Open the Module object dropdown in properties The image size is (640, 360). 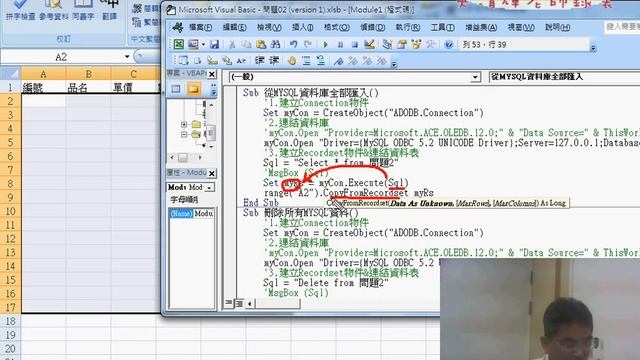point(210,187)
